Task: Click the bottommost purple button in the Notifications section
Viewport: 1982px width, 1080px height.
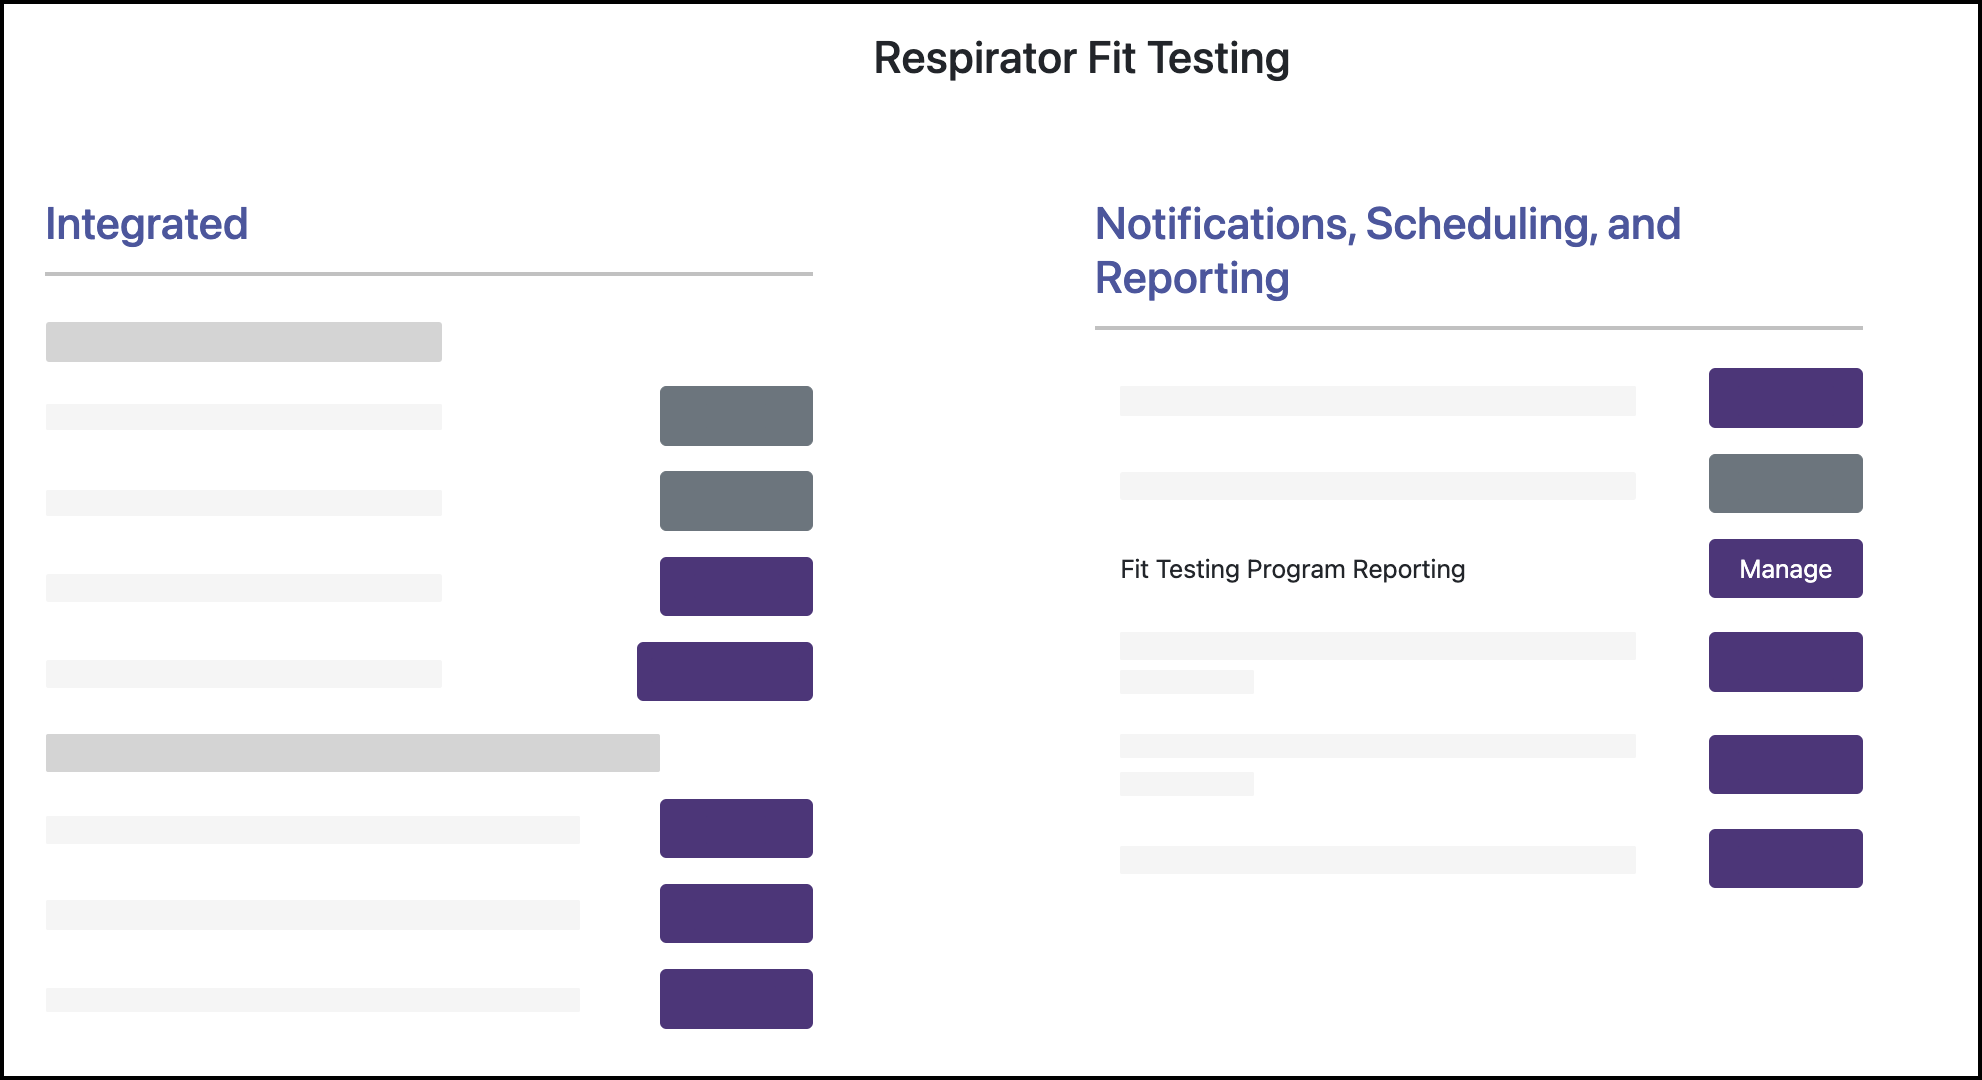Action: 1785,858
